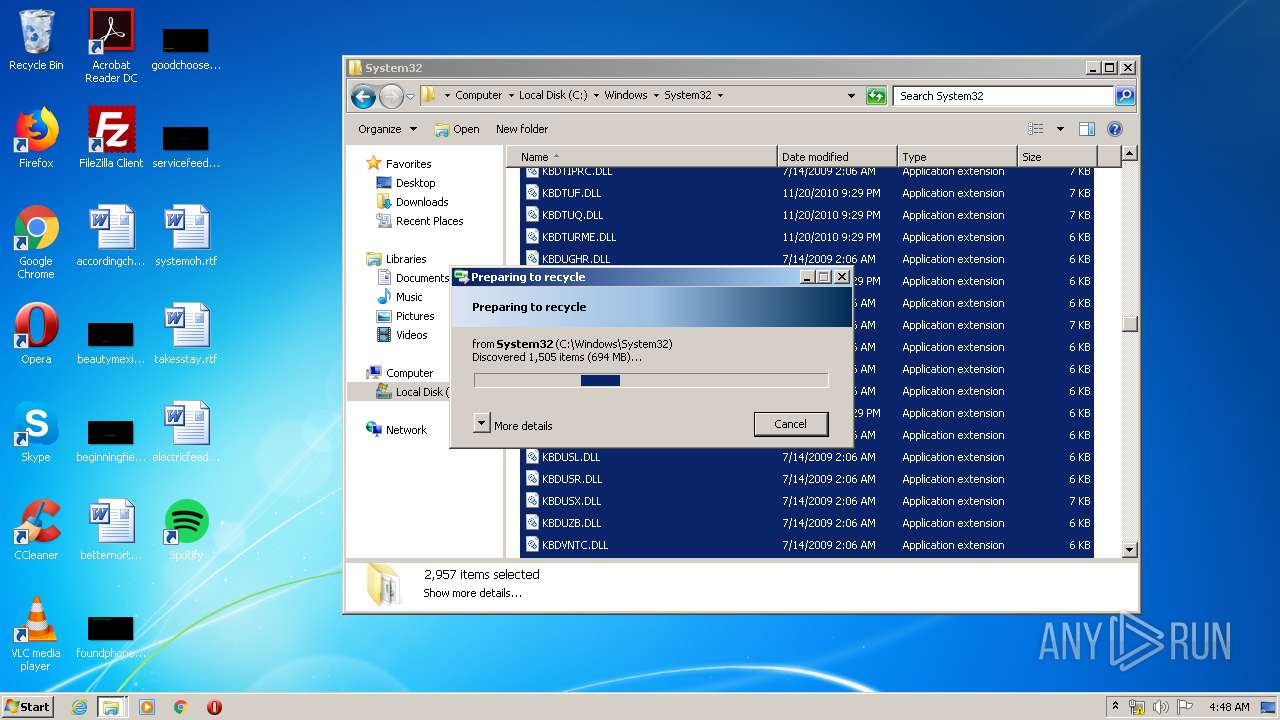Open the goodchoose desktop file
The image size is (1280, 720).
[x=186, y=48]
